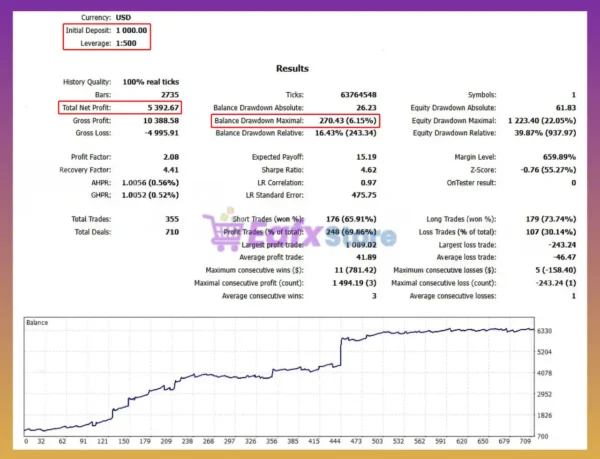This screenshot has height=459, width=600.
Task: Click the Initial Deposit label
Action: coord(88,31)
